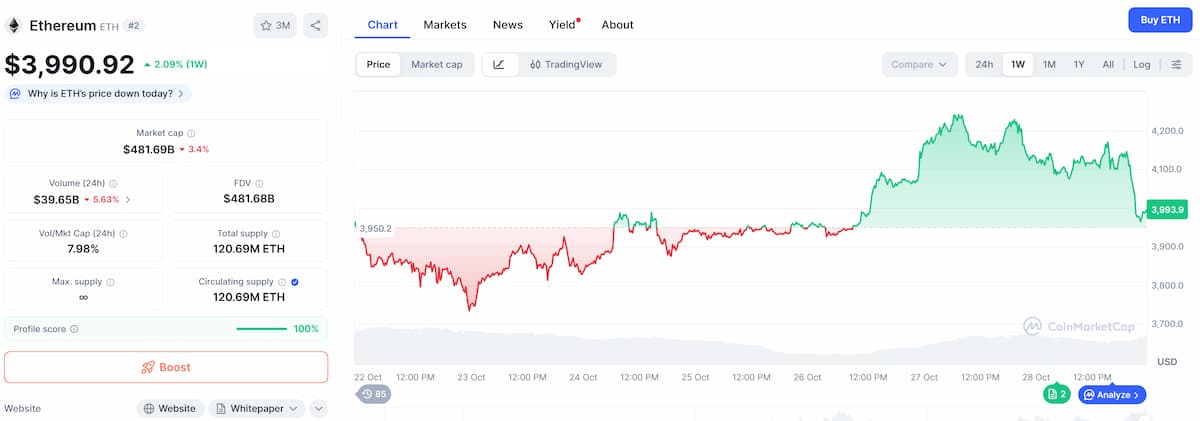Select the Price toggle
The width and height of the screenshot is (1200, 421).
[x=379, y=65]
